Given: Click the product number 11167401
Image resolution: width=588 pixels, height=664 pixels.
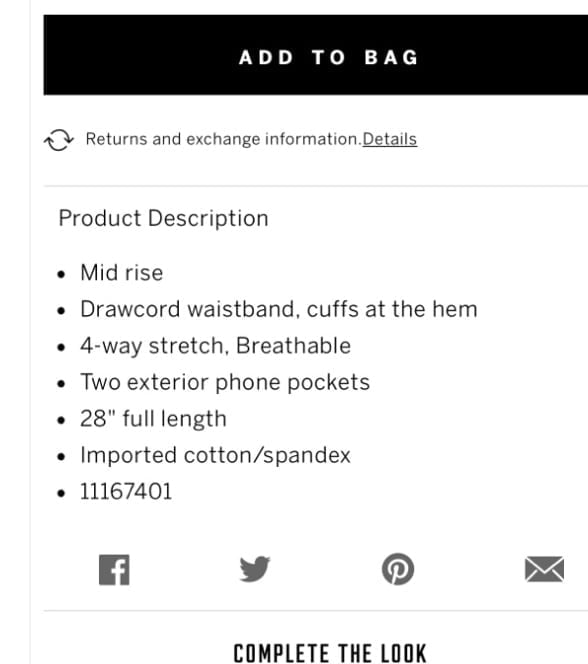Looking at the screenshot, I should [126, 492].
